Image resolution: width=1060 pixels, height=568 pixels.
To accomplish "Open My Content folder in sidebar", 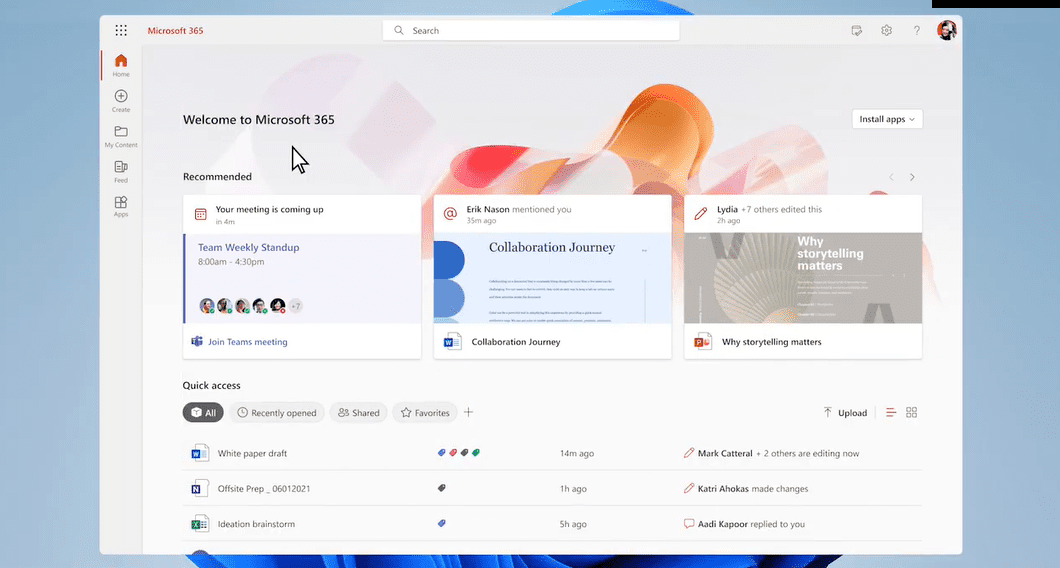I will click(121, 136).
